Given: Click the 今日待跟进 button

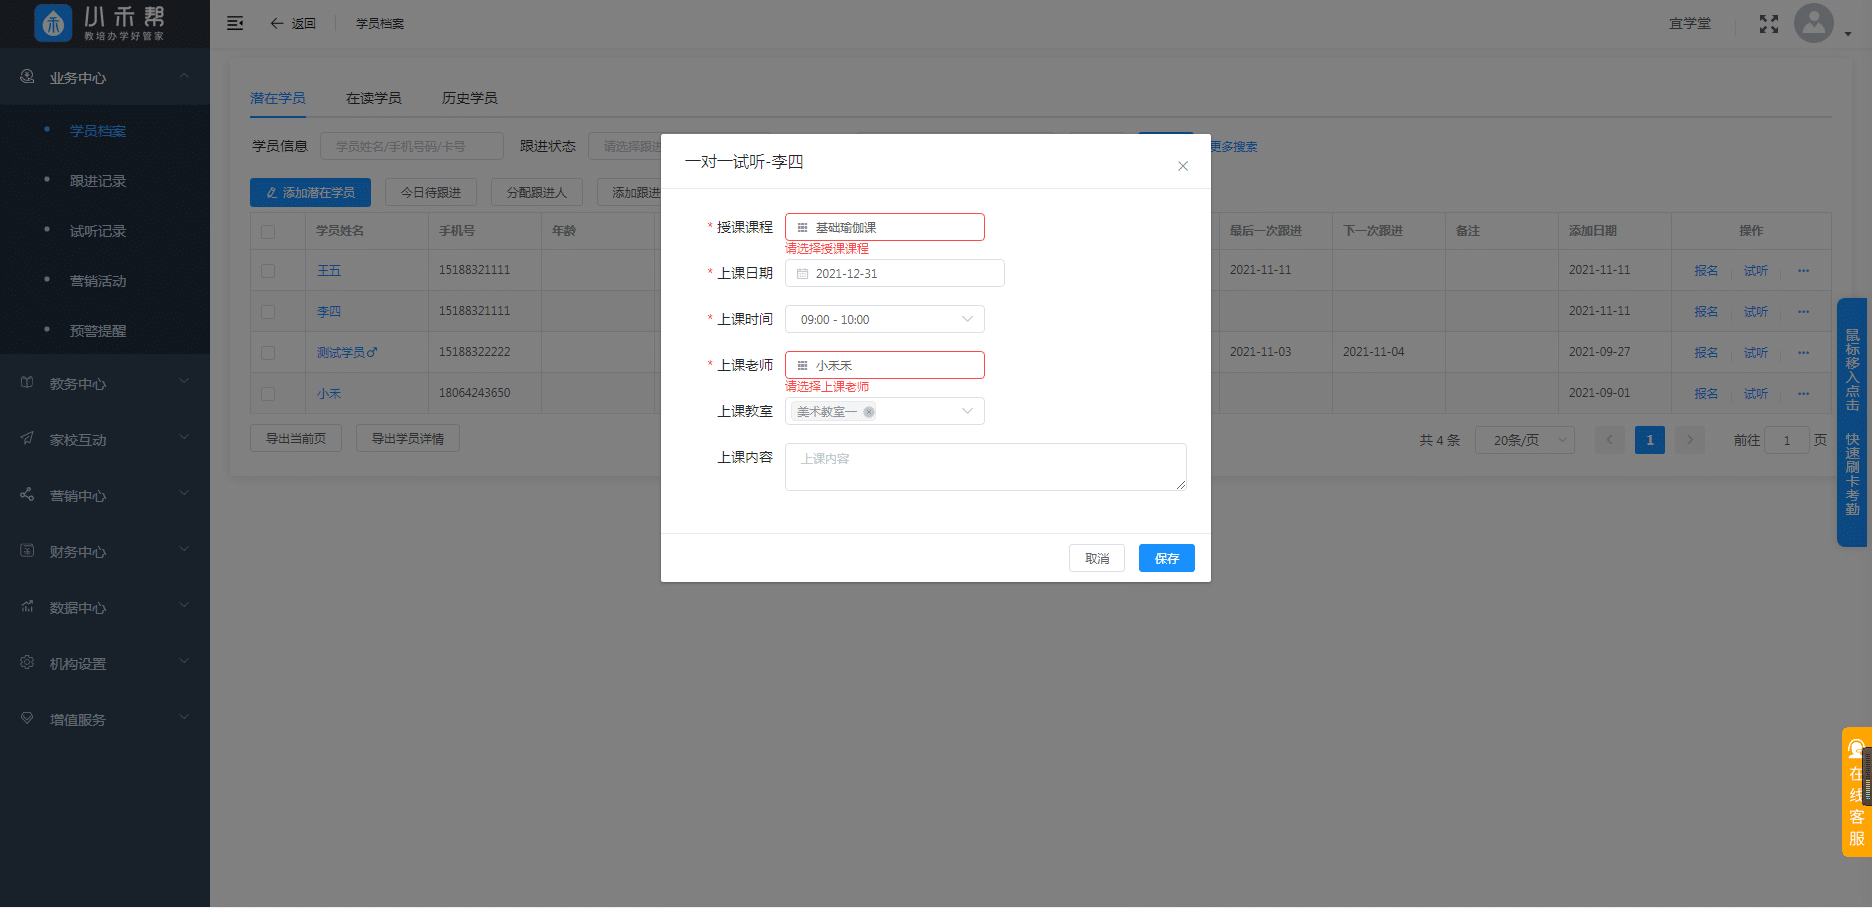Looking at the screenshot, I should click(431, 193).
